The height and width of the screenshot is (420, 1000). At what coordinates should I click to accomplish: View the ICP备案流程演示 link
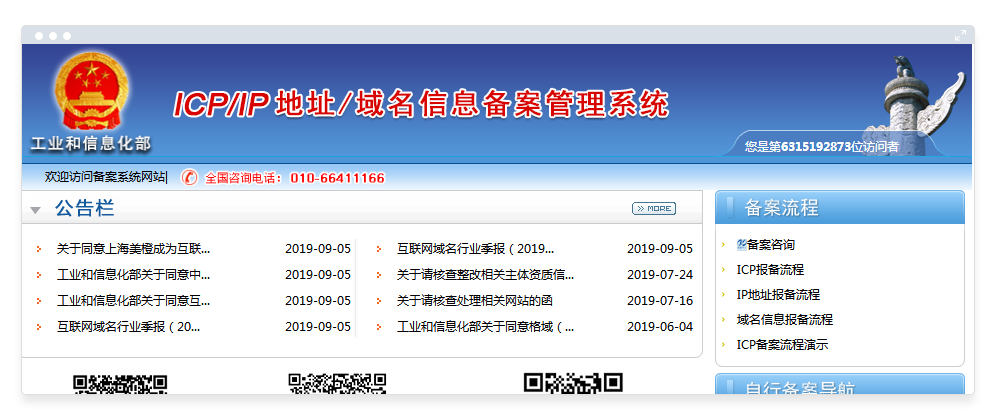[x=782, y=345]
